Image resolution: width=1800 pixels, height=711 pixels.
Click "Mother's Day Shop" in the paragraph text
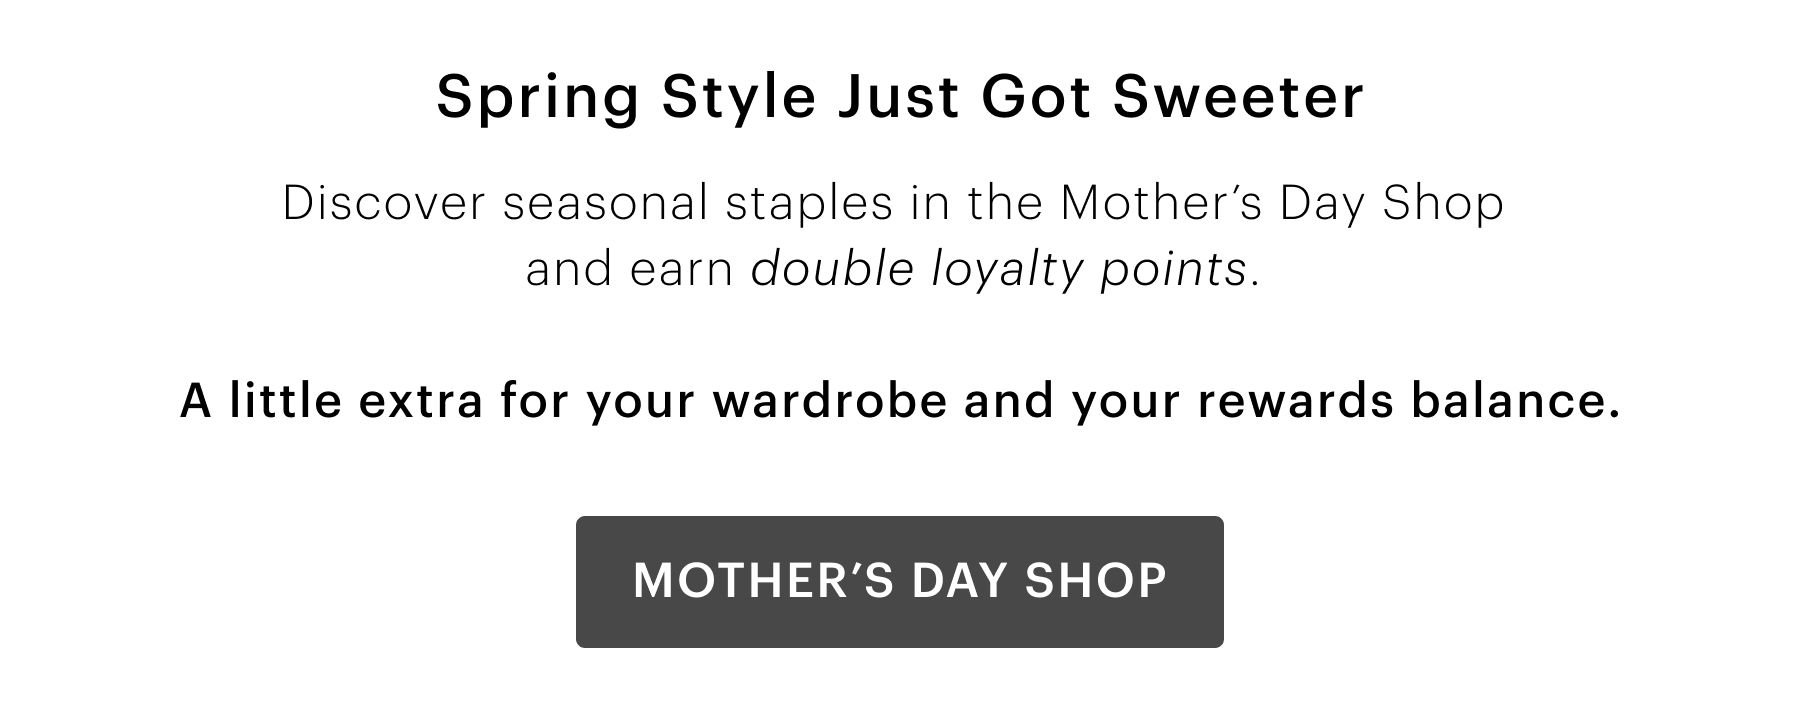pos(1282,203)
